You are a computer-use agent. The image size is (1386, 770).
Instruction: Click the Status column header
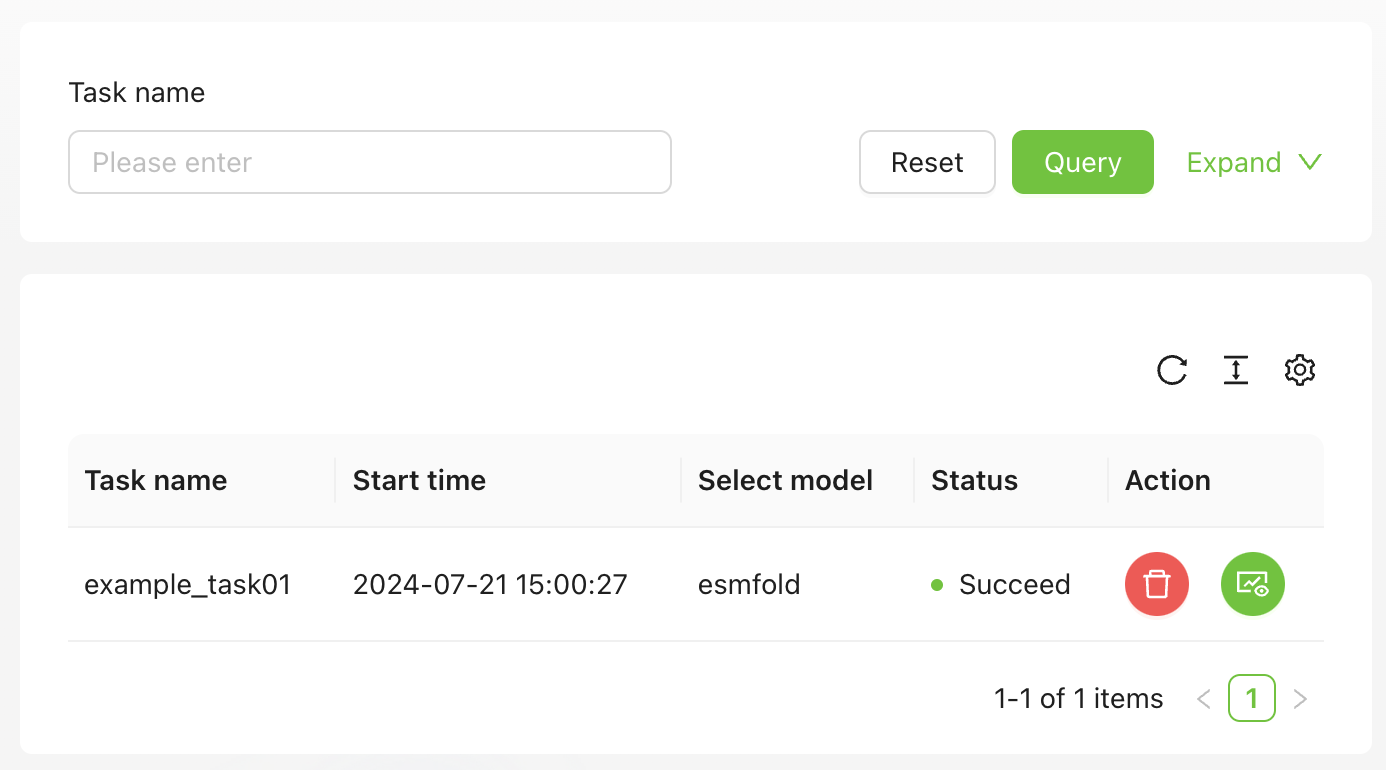click(974, 480)
